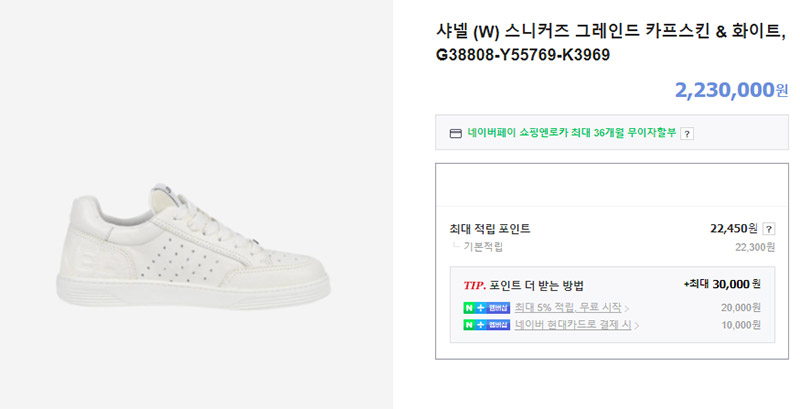Click the 기본적립 sub-item label
Viewport: 800px width, 409px height.
click(483, 247)
